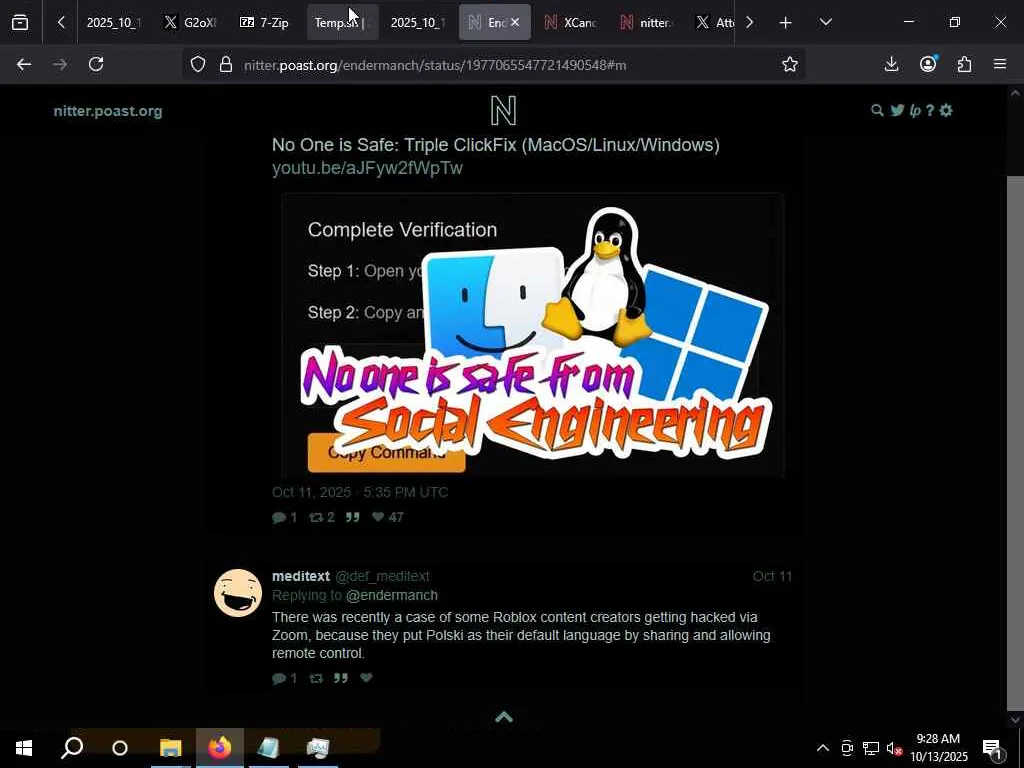This screenshot has width=1024, height=768.
Task: Go back to the previous page
Action: click(x=24, y=64)
